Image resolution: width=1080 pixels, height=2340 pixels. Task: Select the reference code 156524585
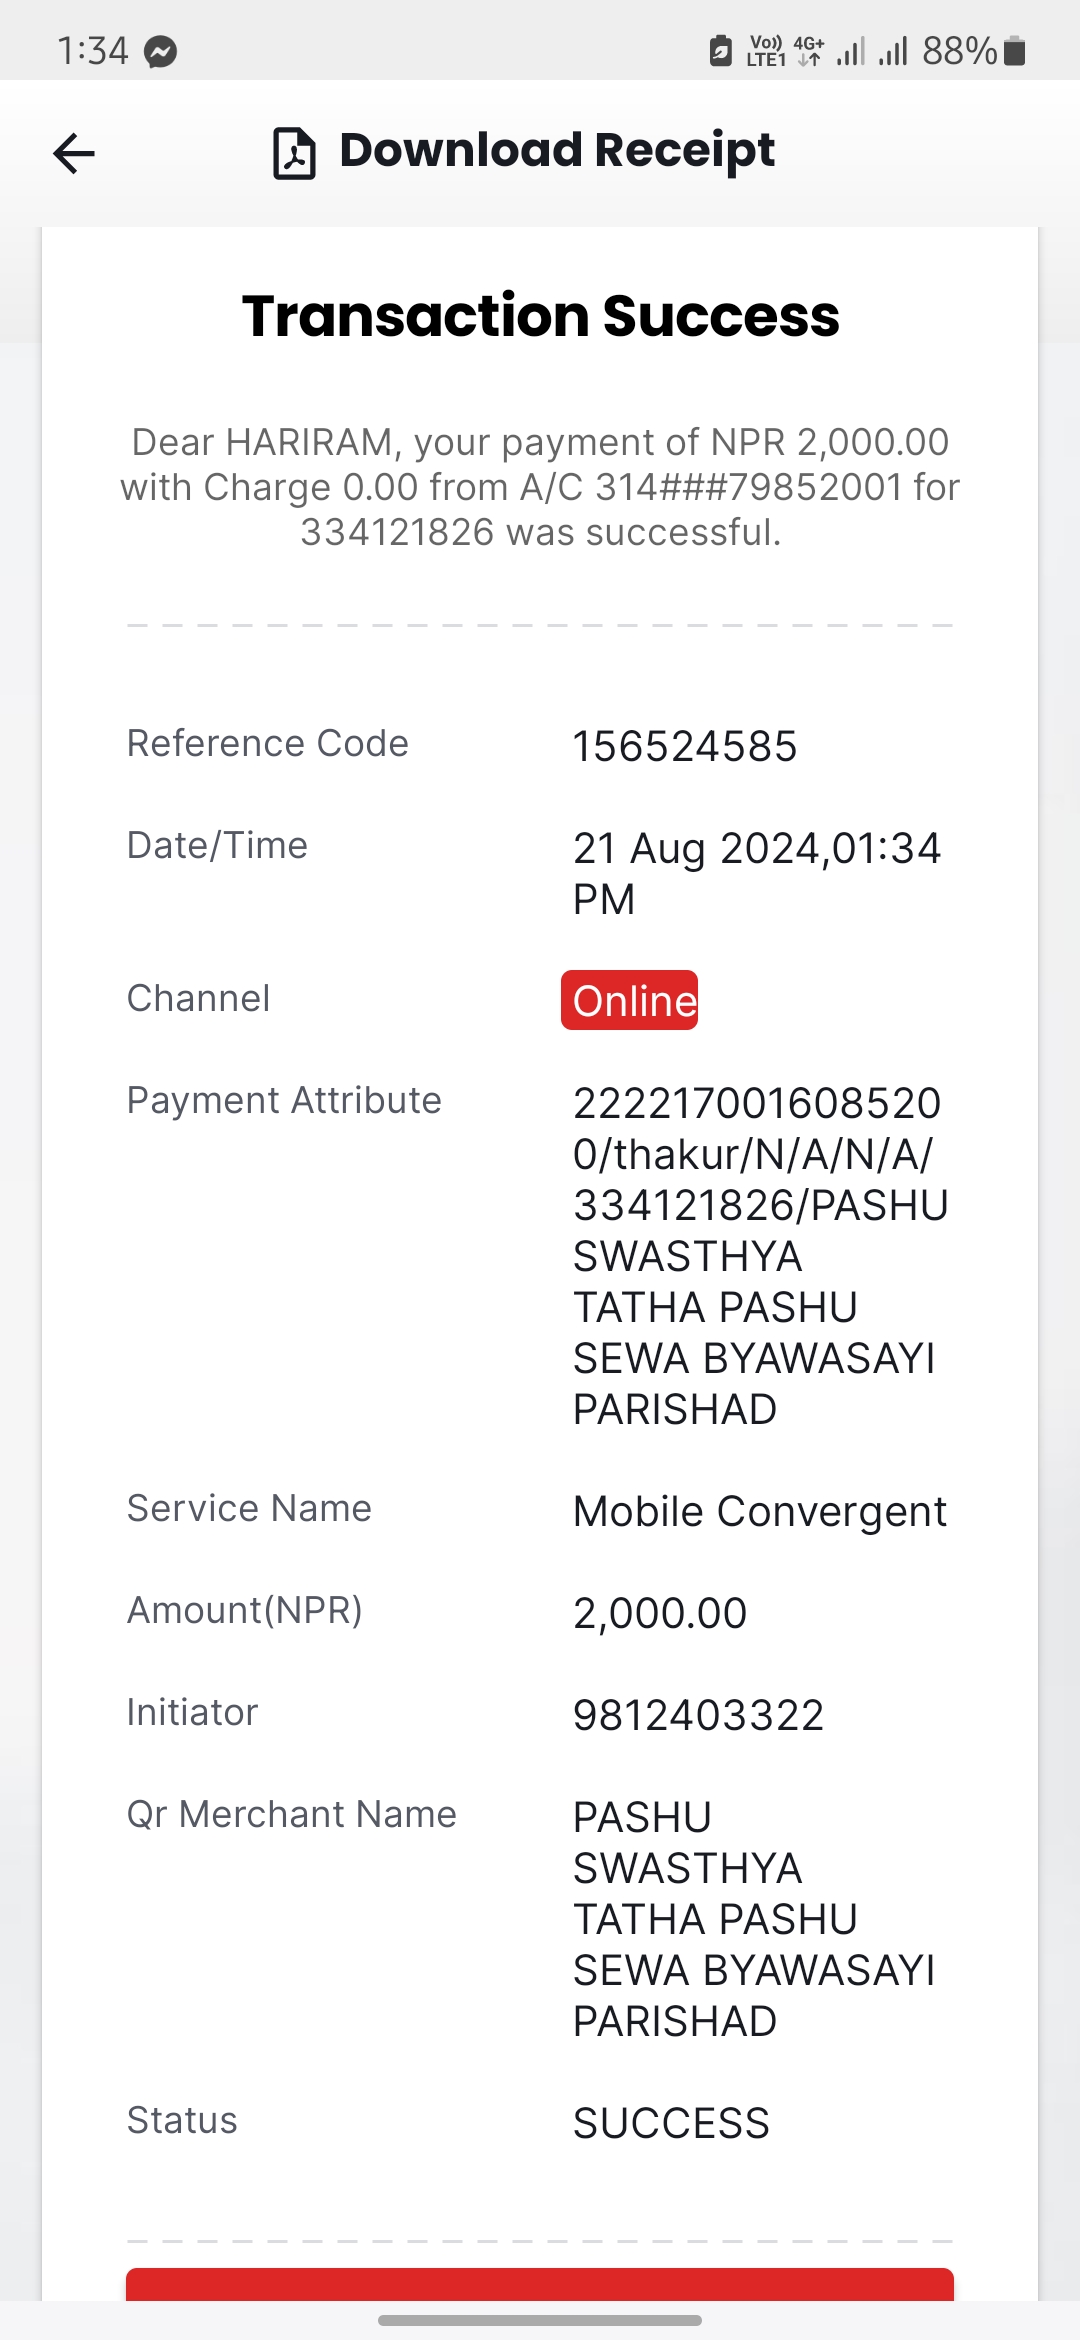[685, 746]
